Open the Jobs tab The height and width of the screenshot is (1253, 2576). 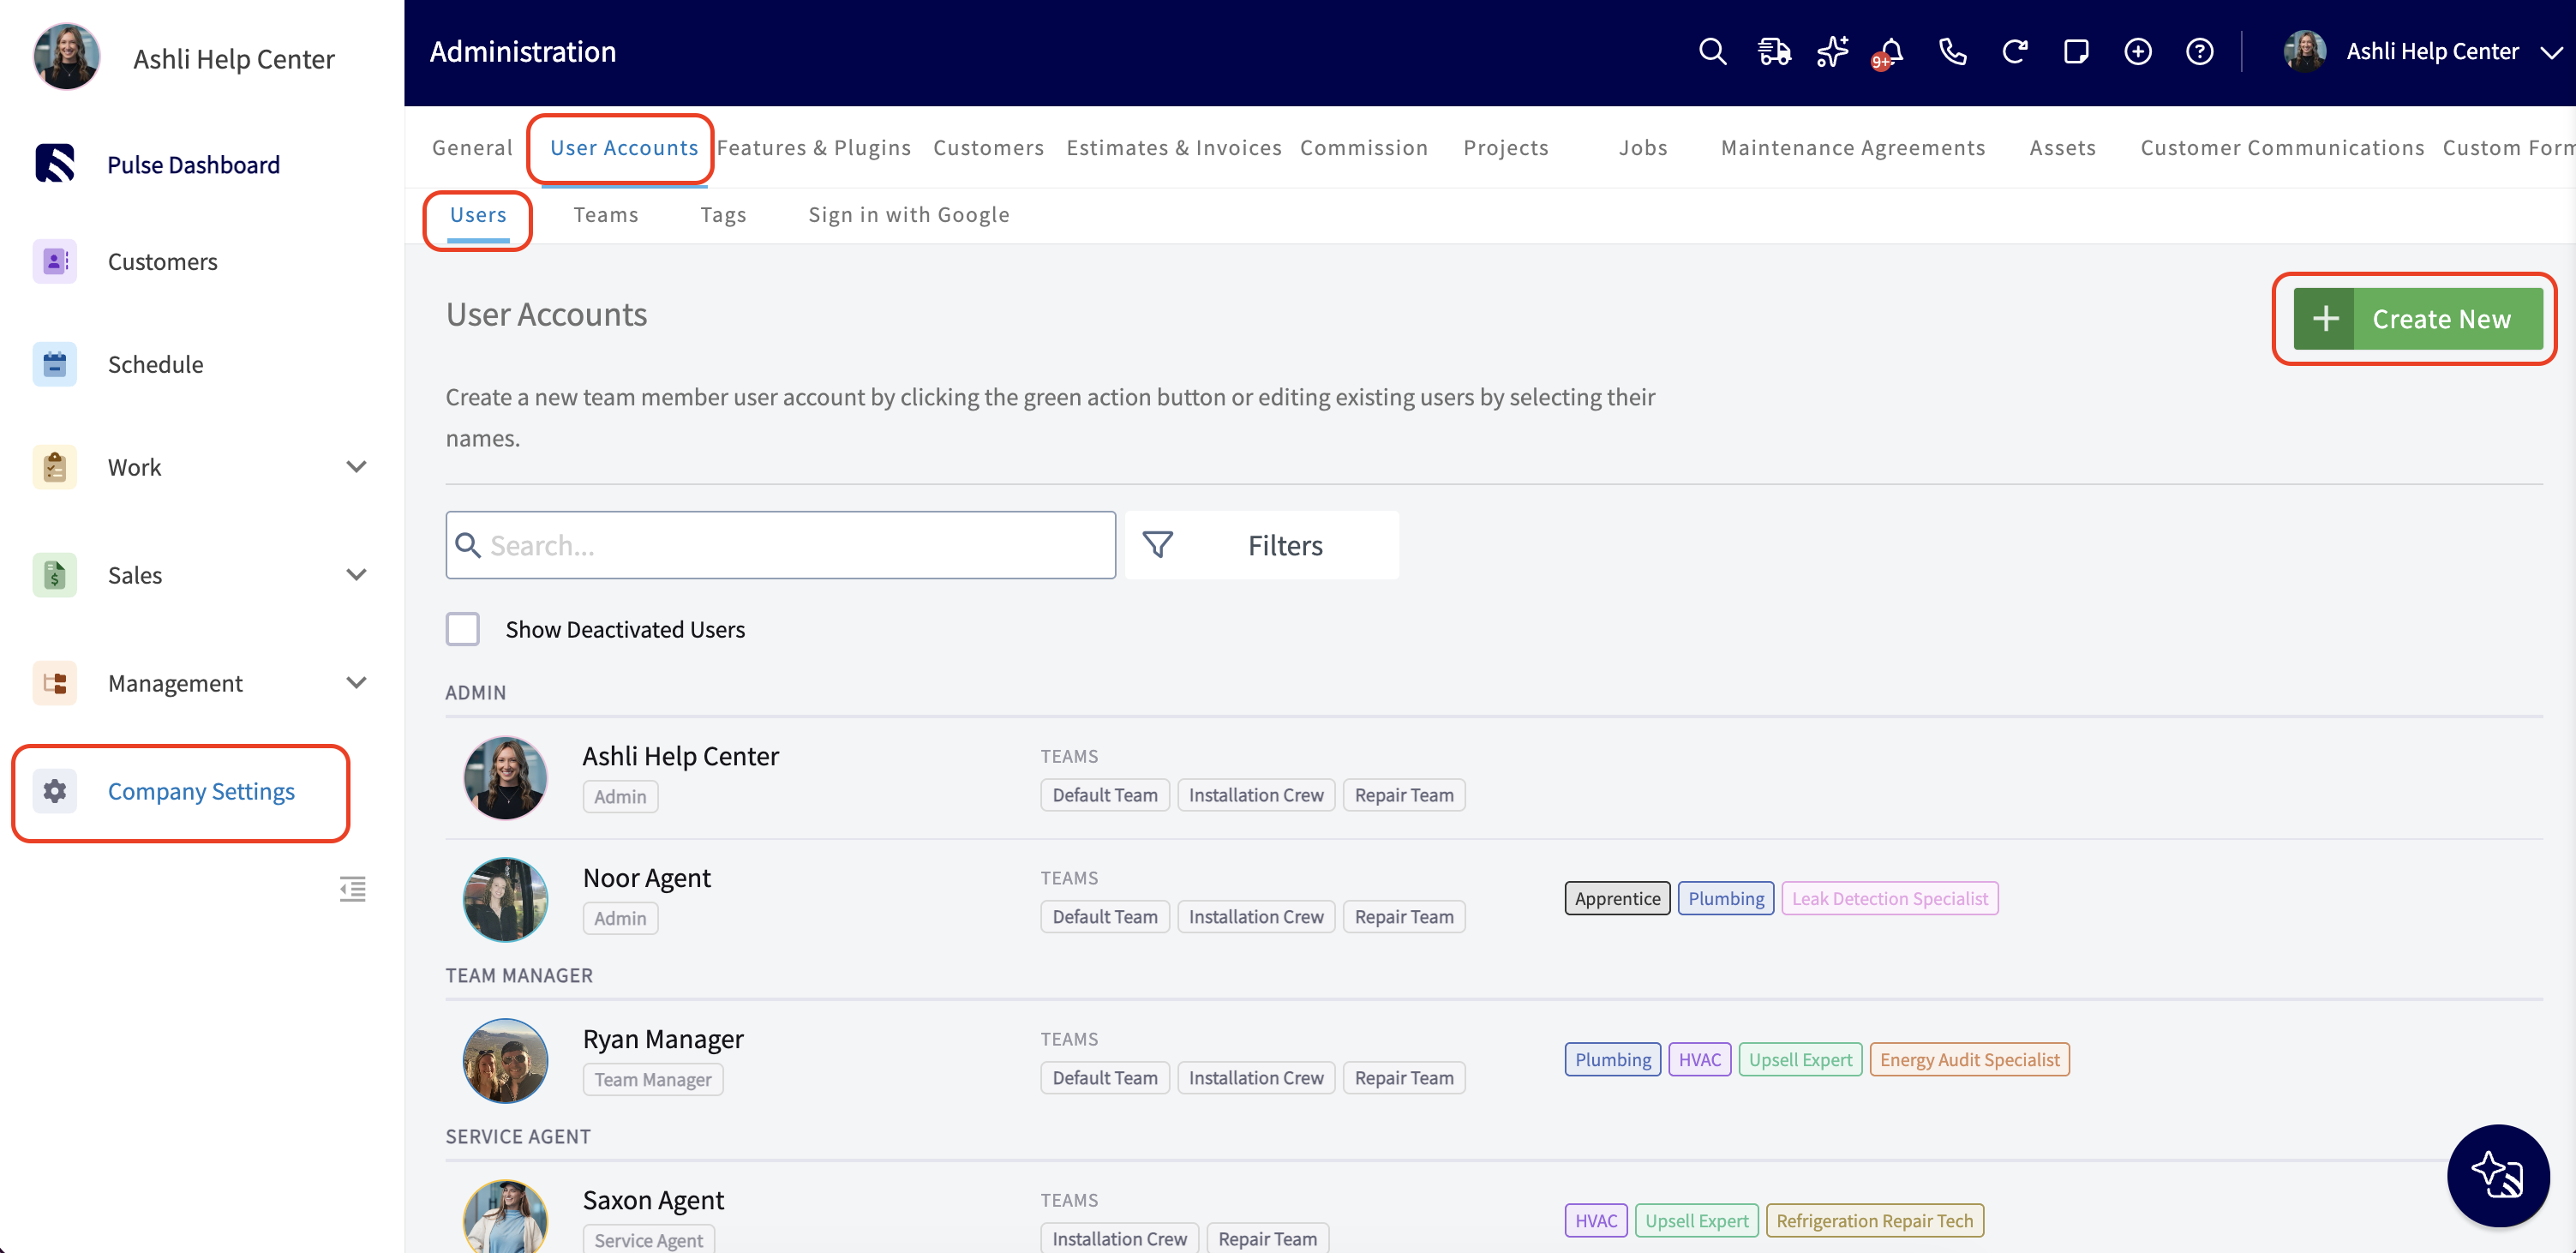1643,147
